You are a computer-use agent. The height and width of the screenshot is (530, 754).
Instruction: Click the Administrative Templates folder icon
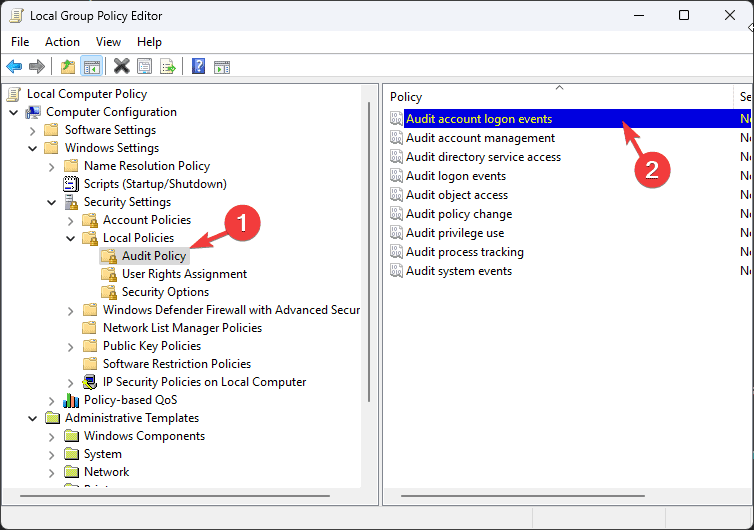pyautogui.click(x=52, y=418)
